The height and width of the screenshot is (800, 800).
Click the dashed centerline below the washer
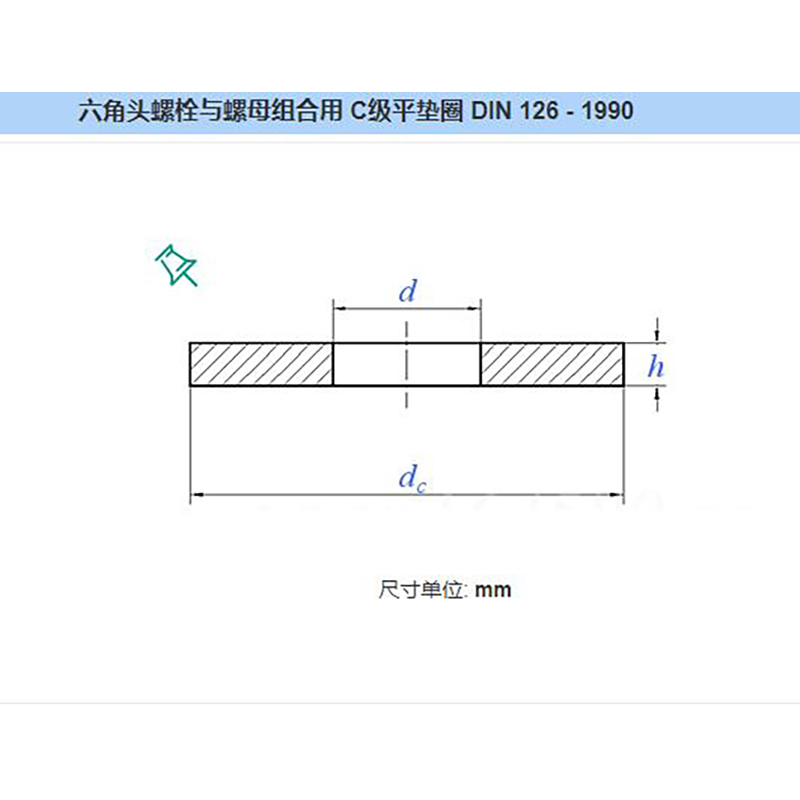point(406,397)
